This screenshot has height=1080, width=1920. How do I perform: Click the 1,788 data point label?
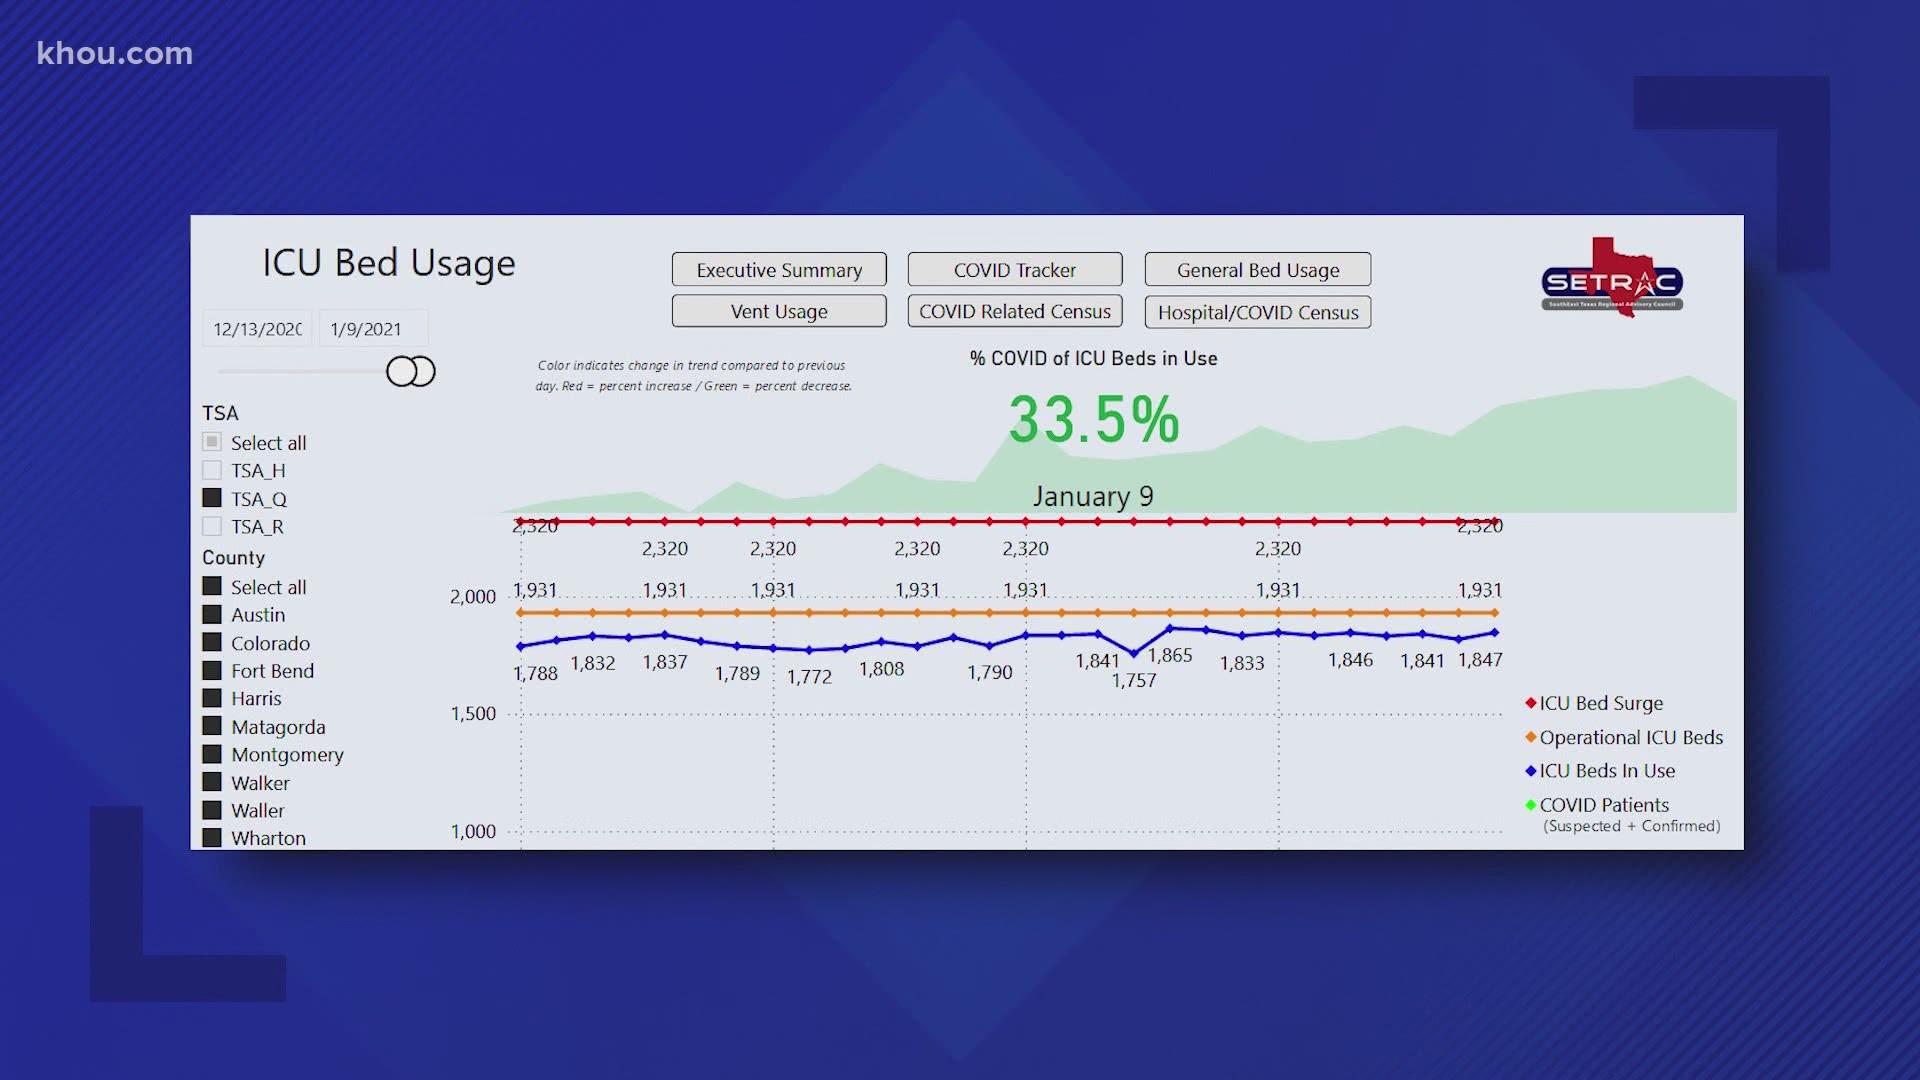coord(535,673)
